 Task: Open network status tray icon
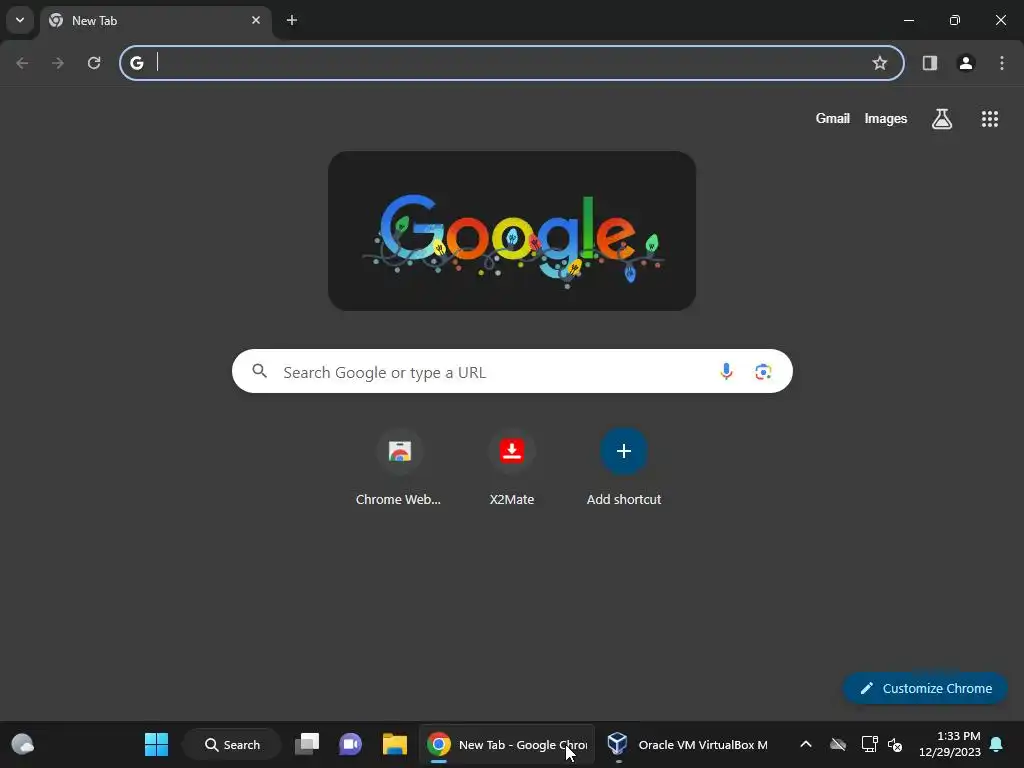(x=869, y=744)
